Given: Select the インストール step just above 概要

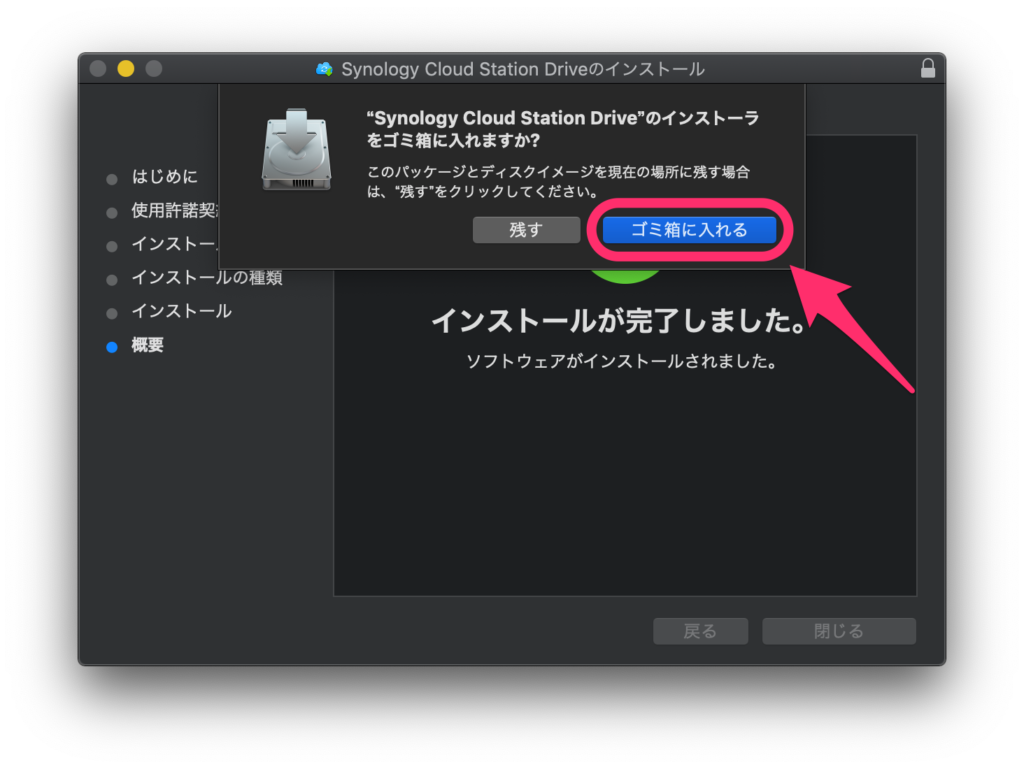Looking at the screenshot, I should coord(181,312).
